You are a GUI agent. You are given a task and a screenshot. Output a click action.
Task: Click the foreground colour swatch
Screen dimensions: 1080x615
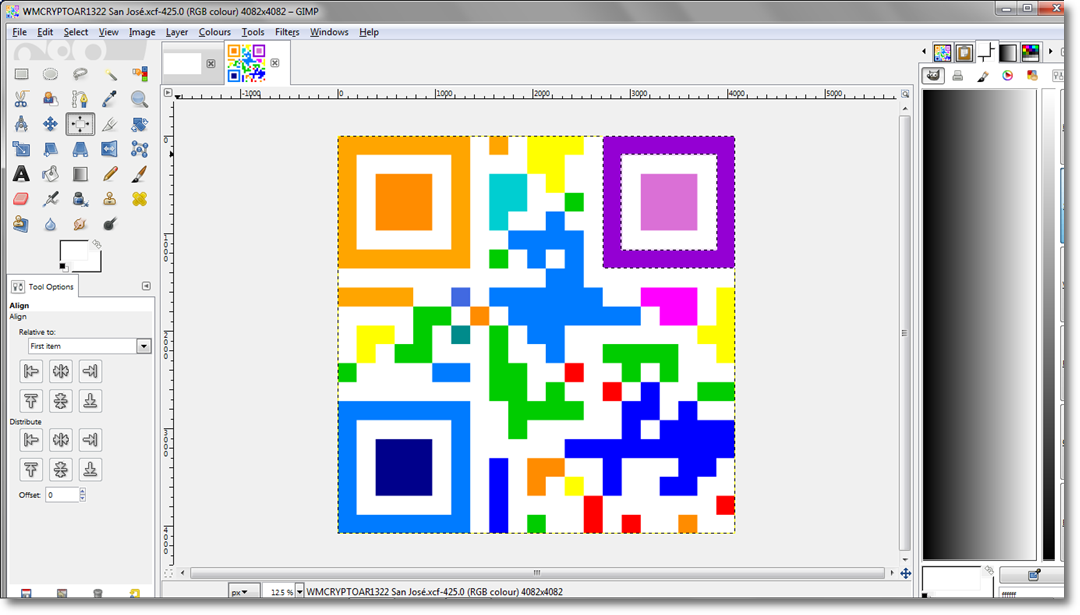tap(72, 250)
